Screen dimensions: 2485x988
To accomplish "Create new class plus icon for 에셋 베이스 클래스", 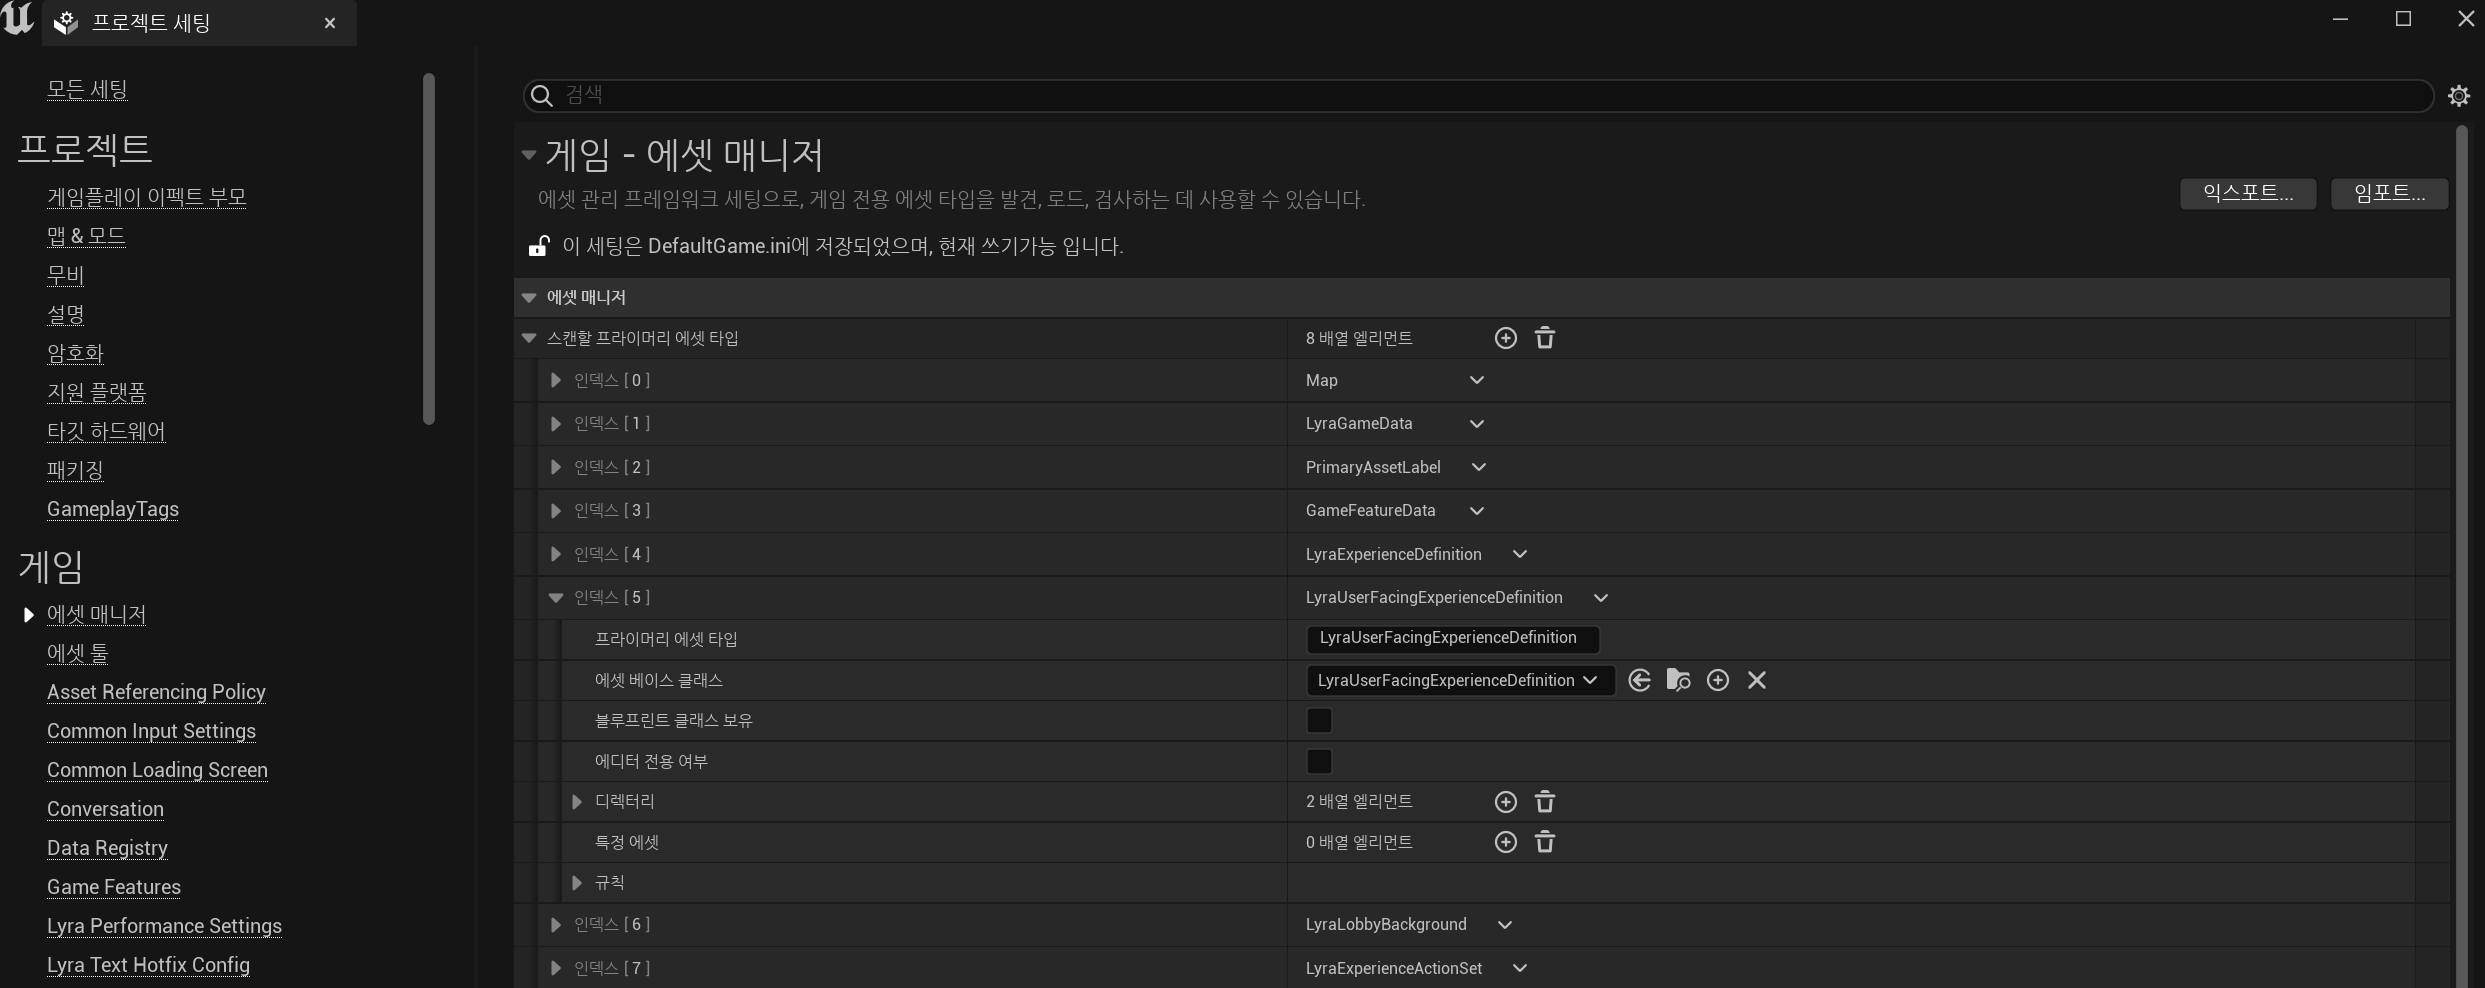I will click(x=1717, y=680).
